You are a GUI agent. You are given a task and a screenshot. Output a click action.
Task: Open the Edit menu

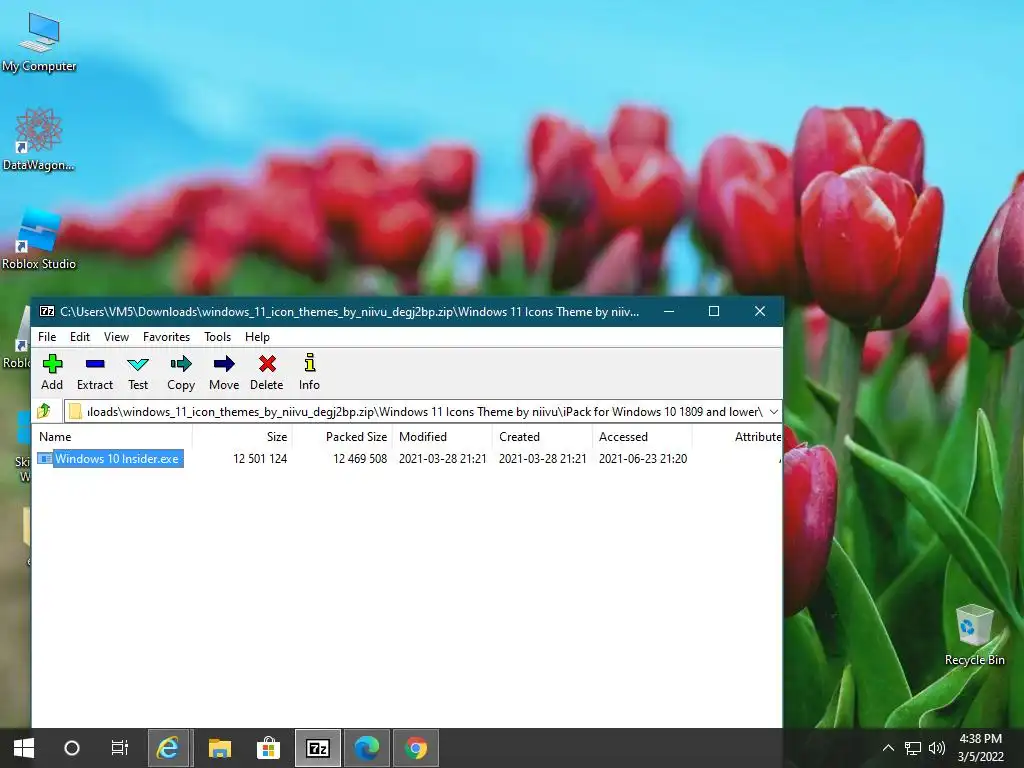click(80, 337)
